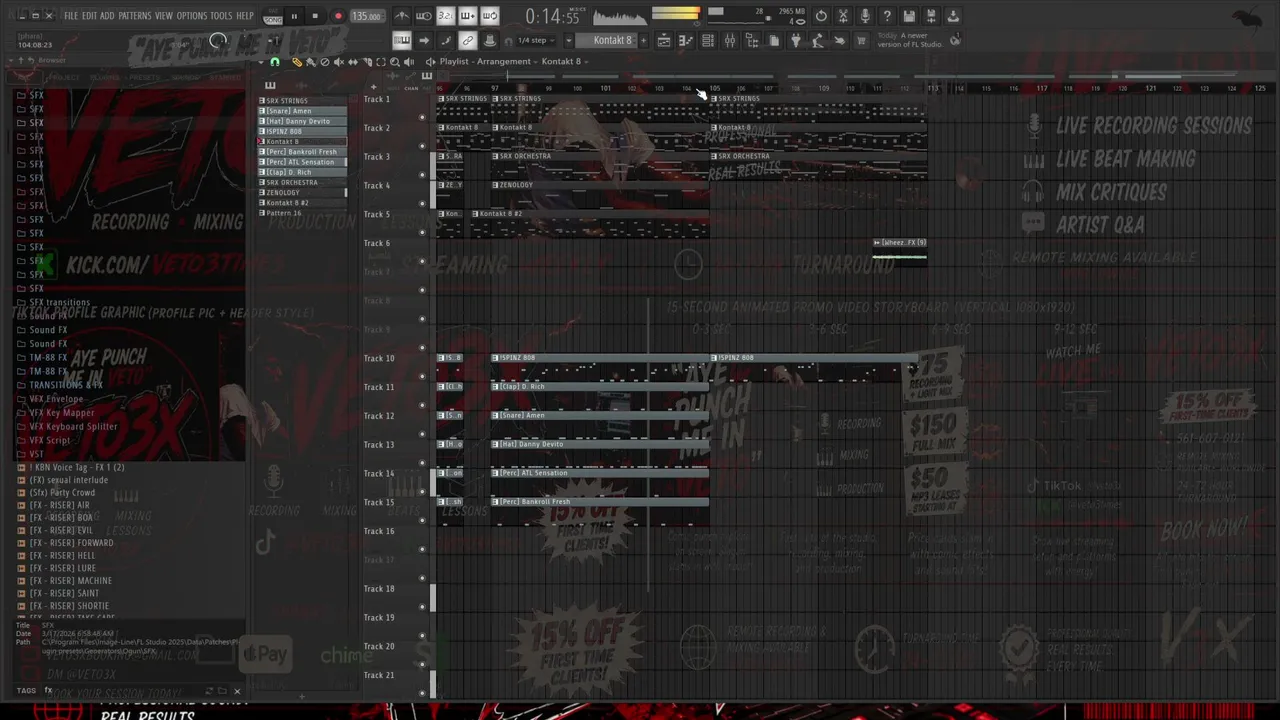Image resolution: width=1280 pixels, height=720 pixels.
Task: Toggle typing keyboard to piano
Action: tap(402, 40)
